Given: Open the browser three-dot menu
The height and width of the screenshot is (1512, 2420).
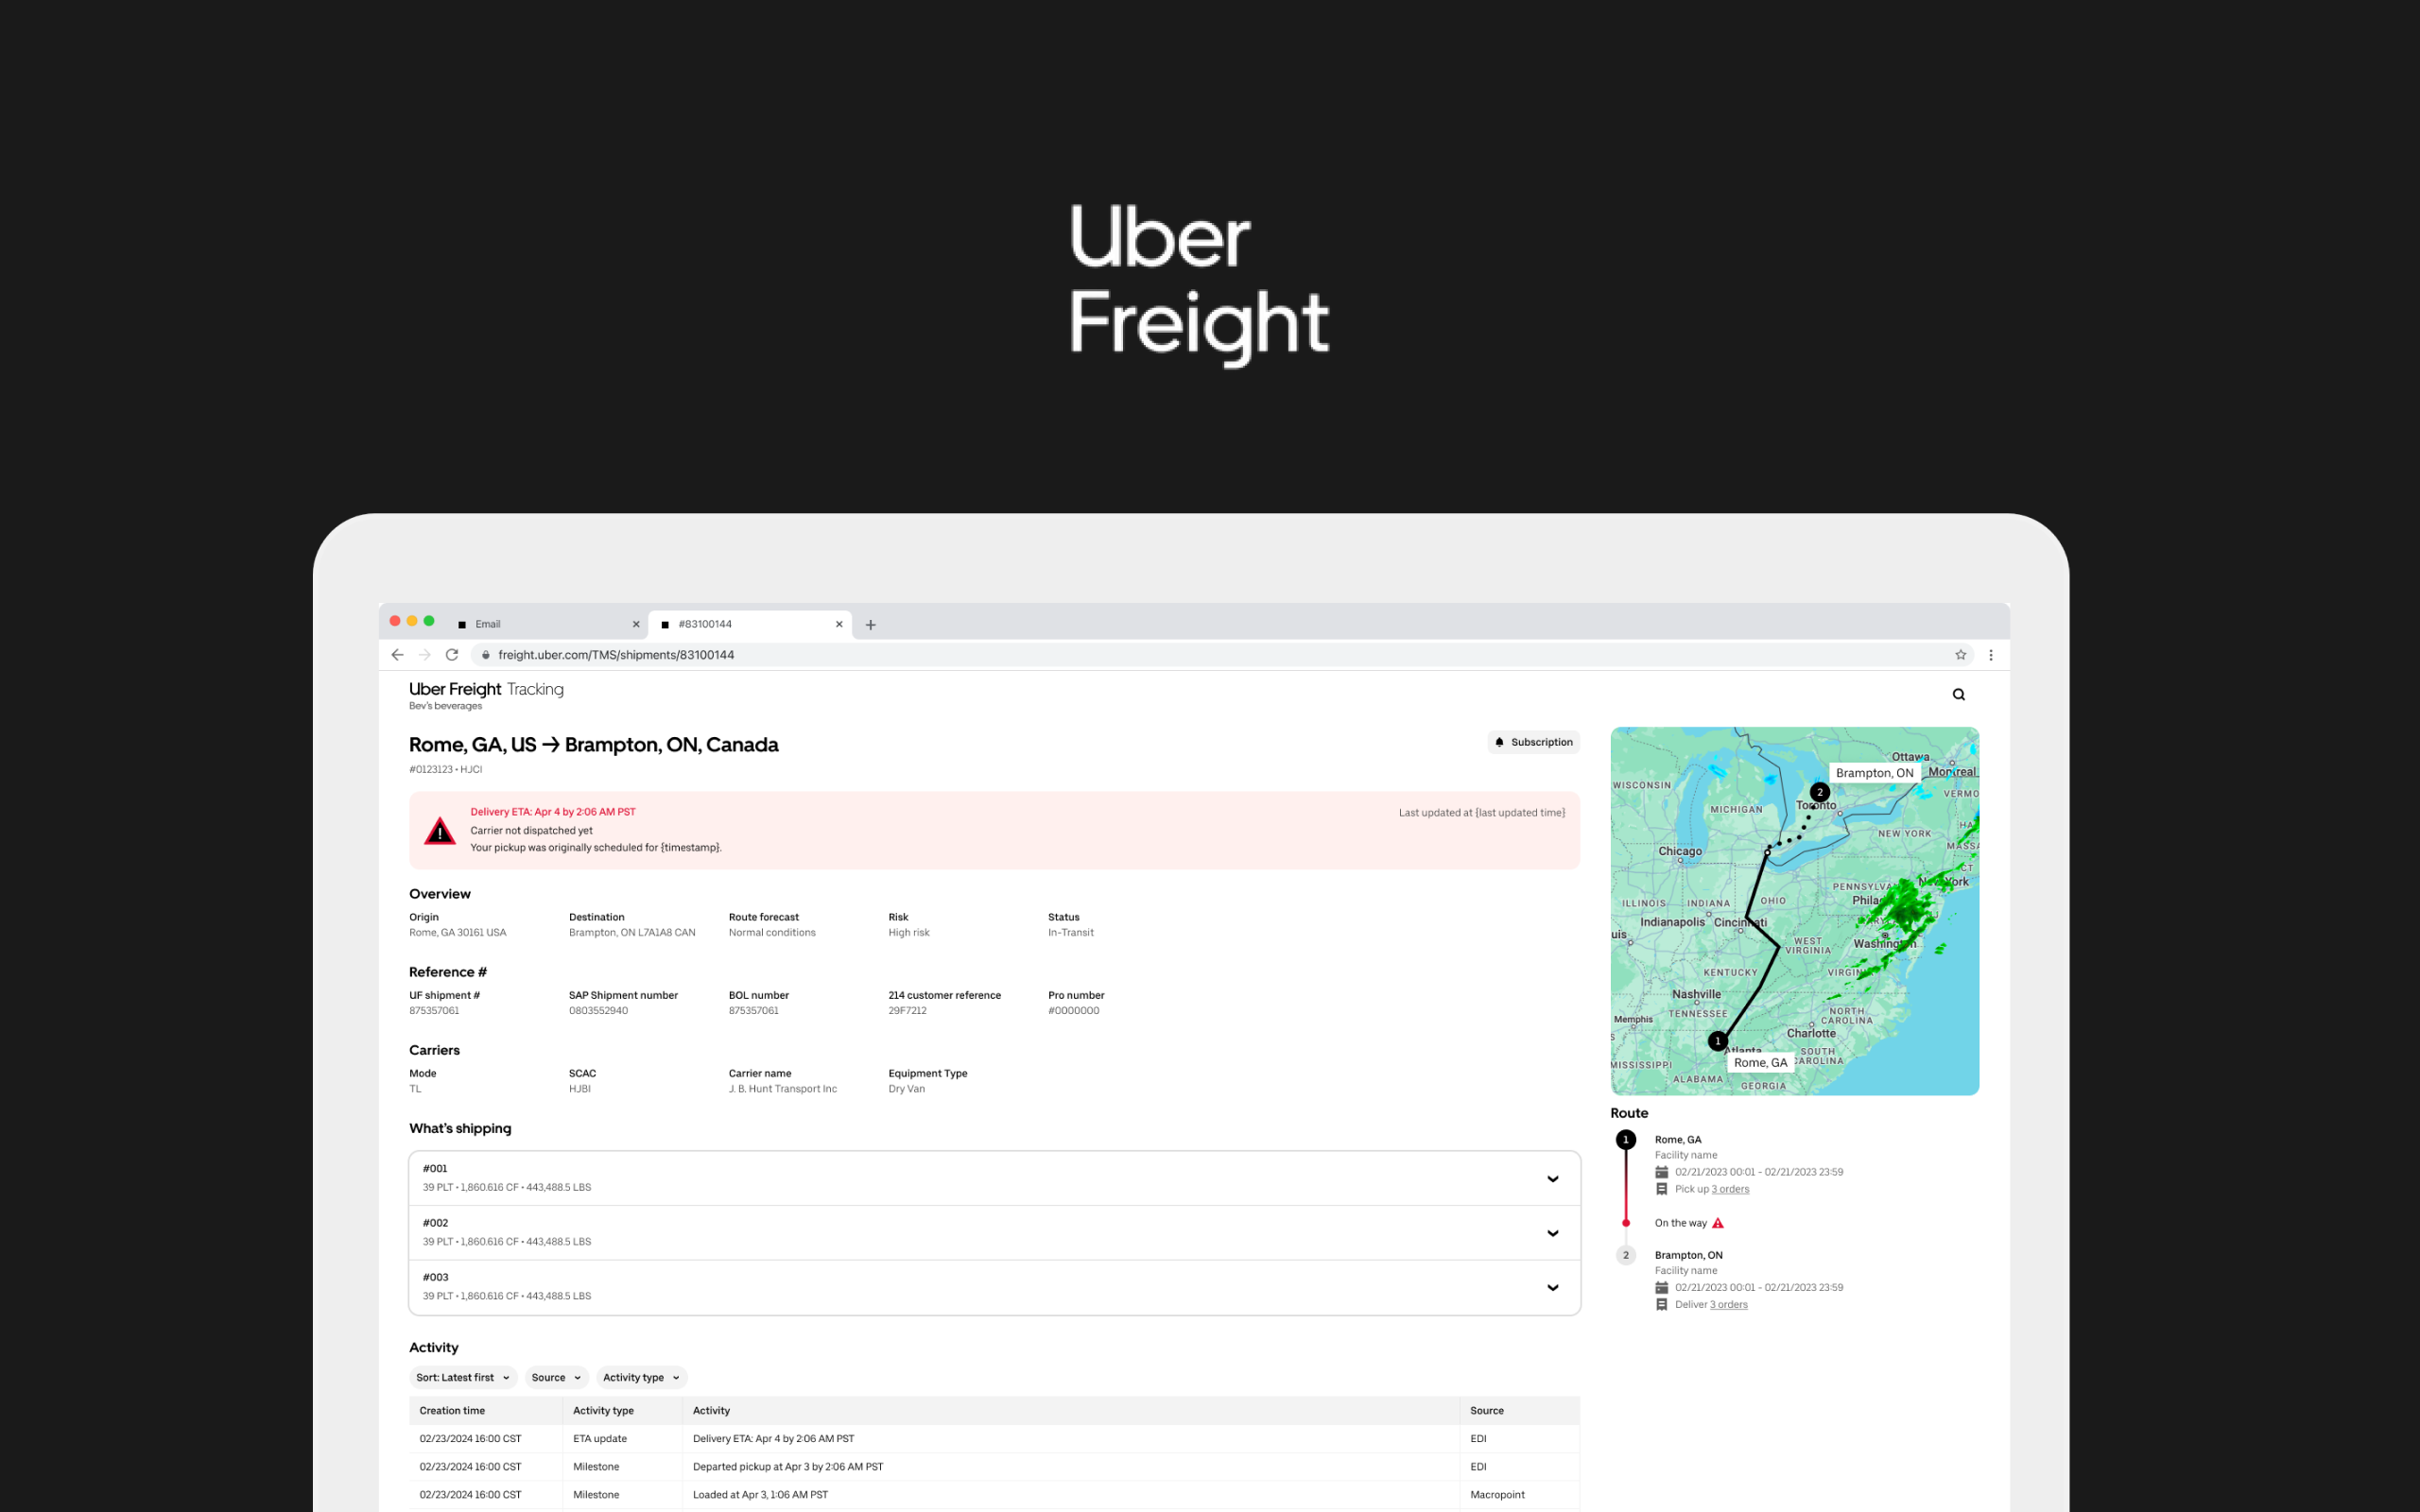Looking at the screenshot, I should click(1990, 655).
